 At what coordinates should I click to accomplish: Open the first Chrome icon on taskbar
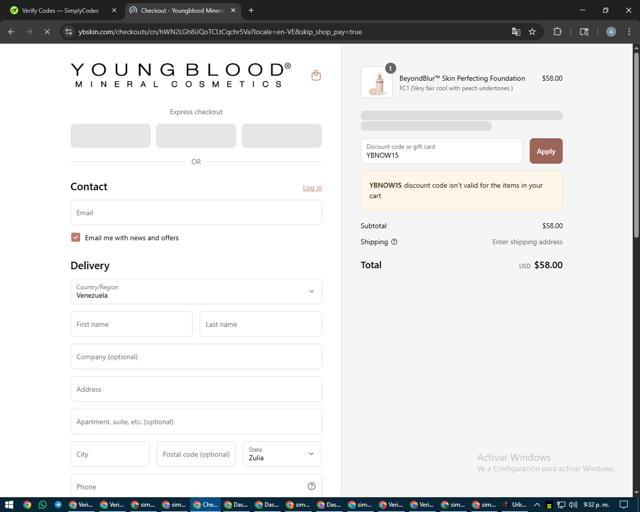pos(27,505)
